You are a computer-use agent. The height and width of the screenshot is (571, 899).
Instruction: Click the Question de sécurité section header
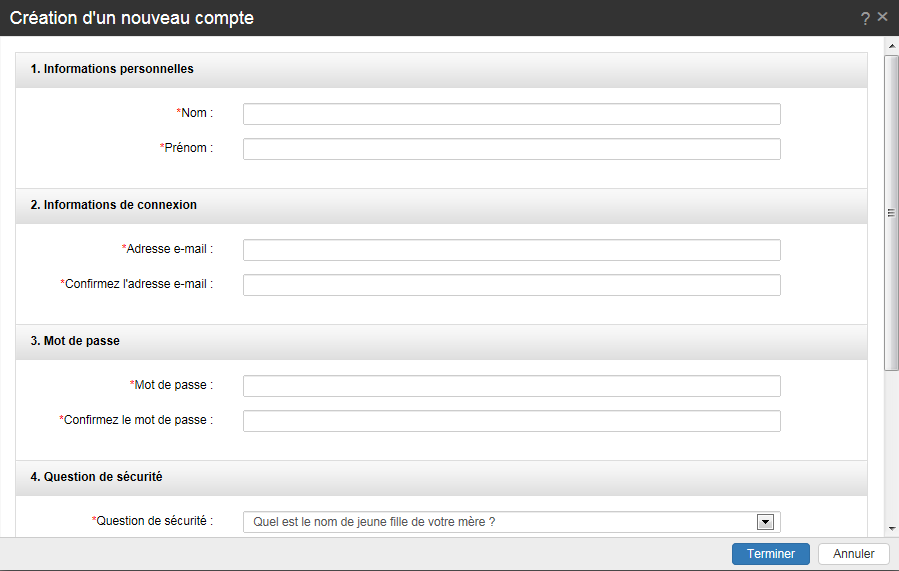coord(96,477)
